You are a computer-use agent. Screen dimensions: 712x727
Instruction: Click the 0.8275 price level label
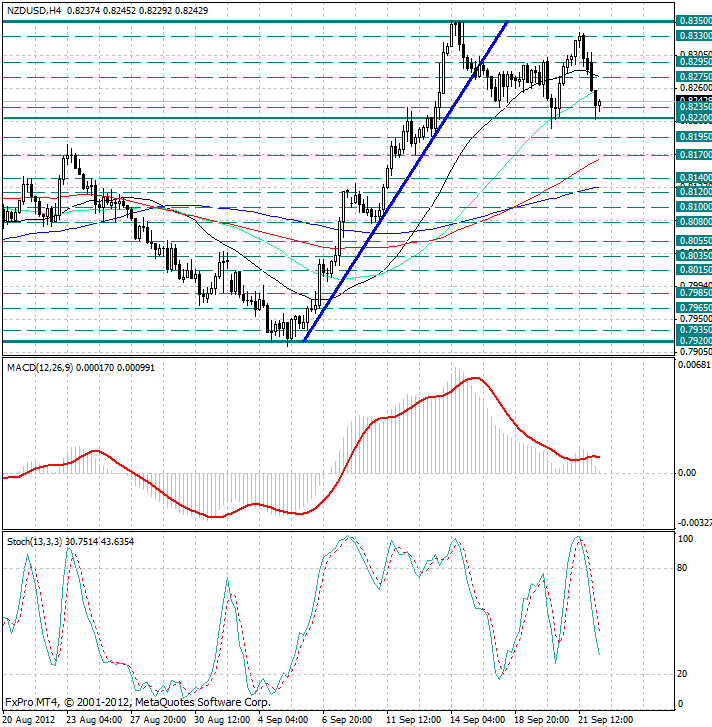click(694, 77)
